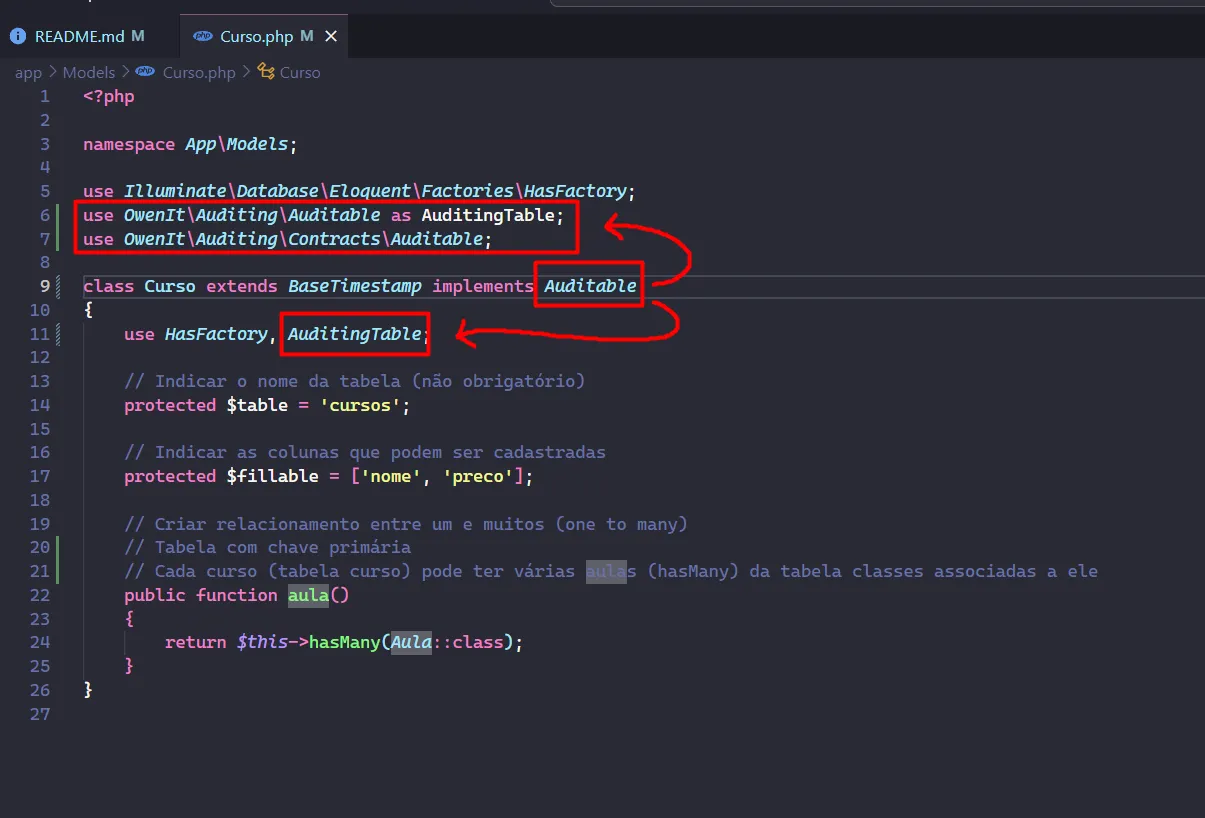1205x818 pixels.
Task: Select the Curso.php editor tab
Action: pos(256,36)
